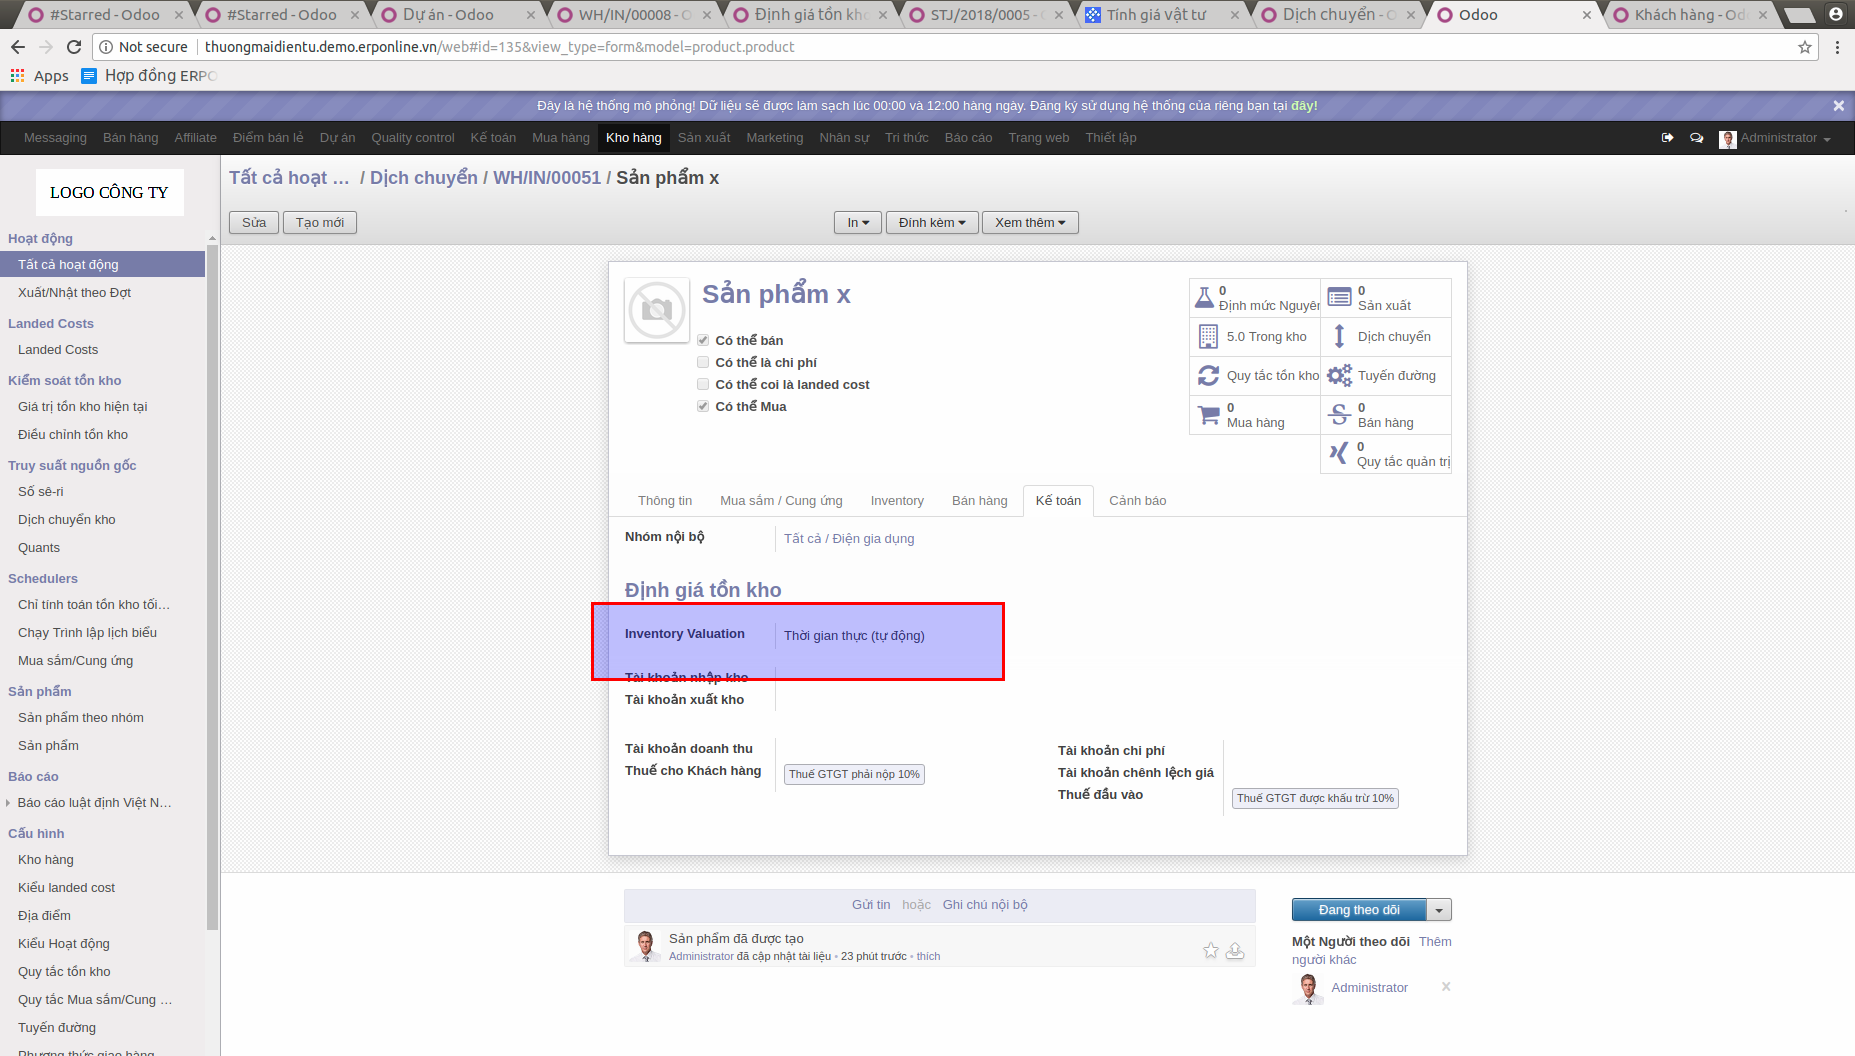Select Landed Costs in the sidebar

58,350
